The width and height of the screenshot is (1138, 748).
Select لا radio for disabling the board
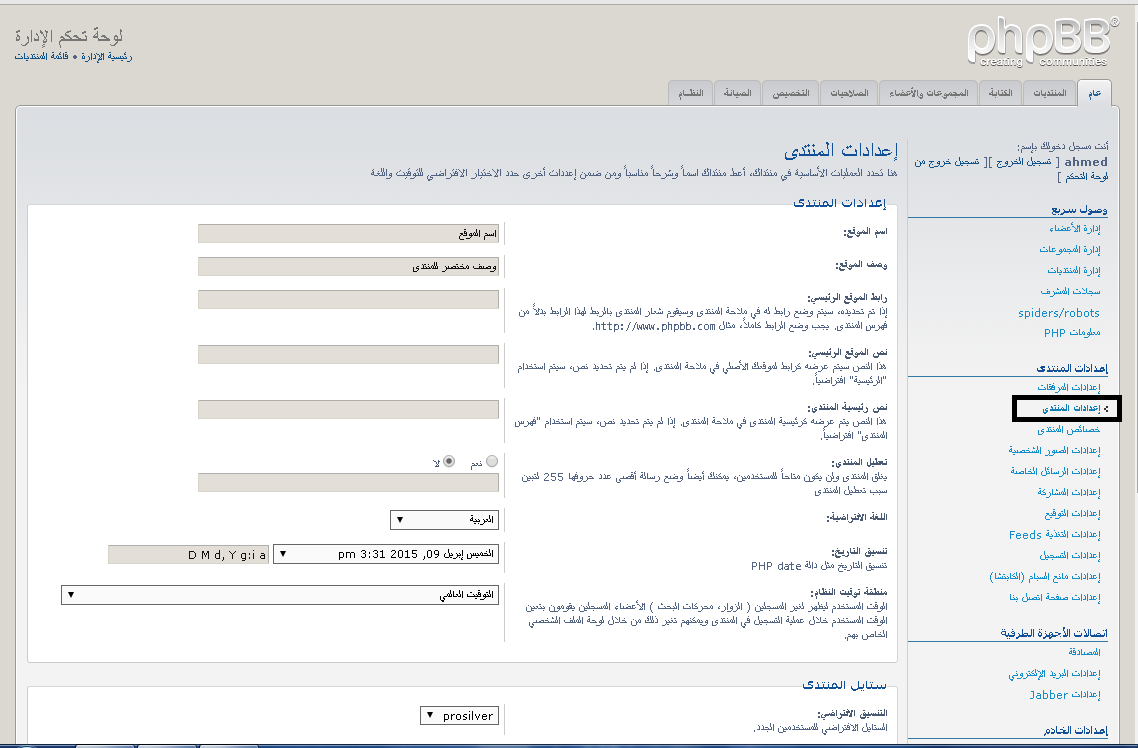pyautogui.click(x=449, y=461)
